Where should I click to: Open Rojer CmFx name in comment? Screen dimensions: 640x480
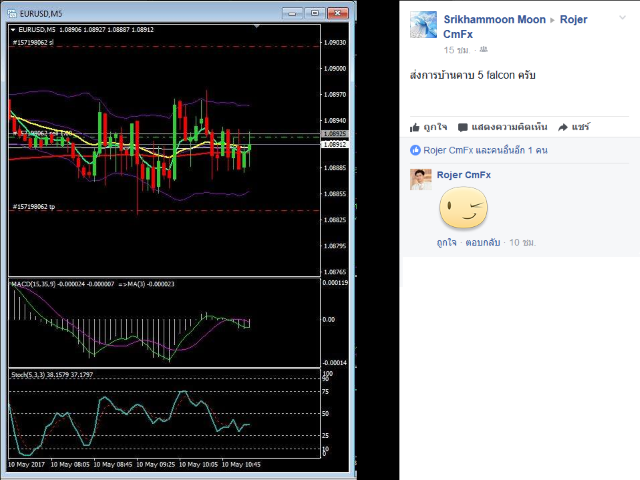pyautogui.click(x=464, y=175)
